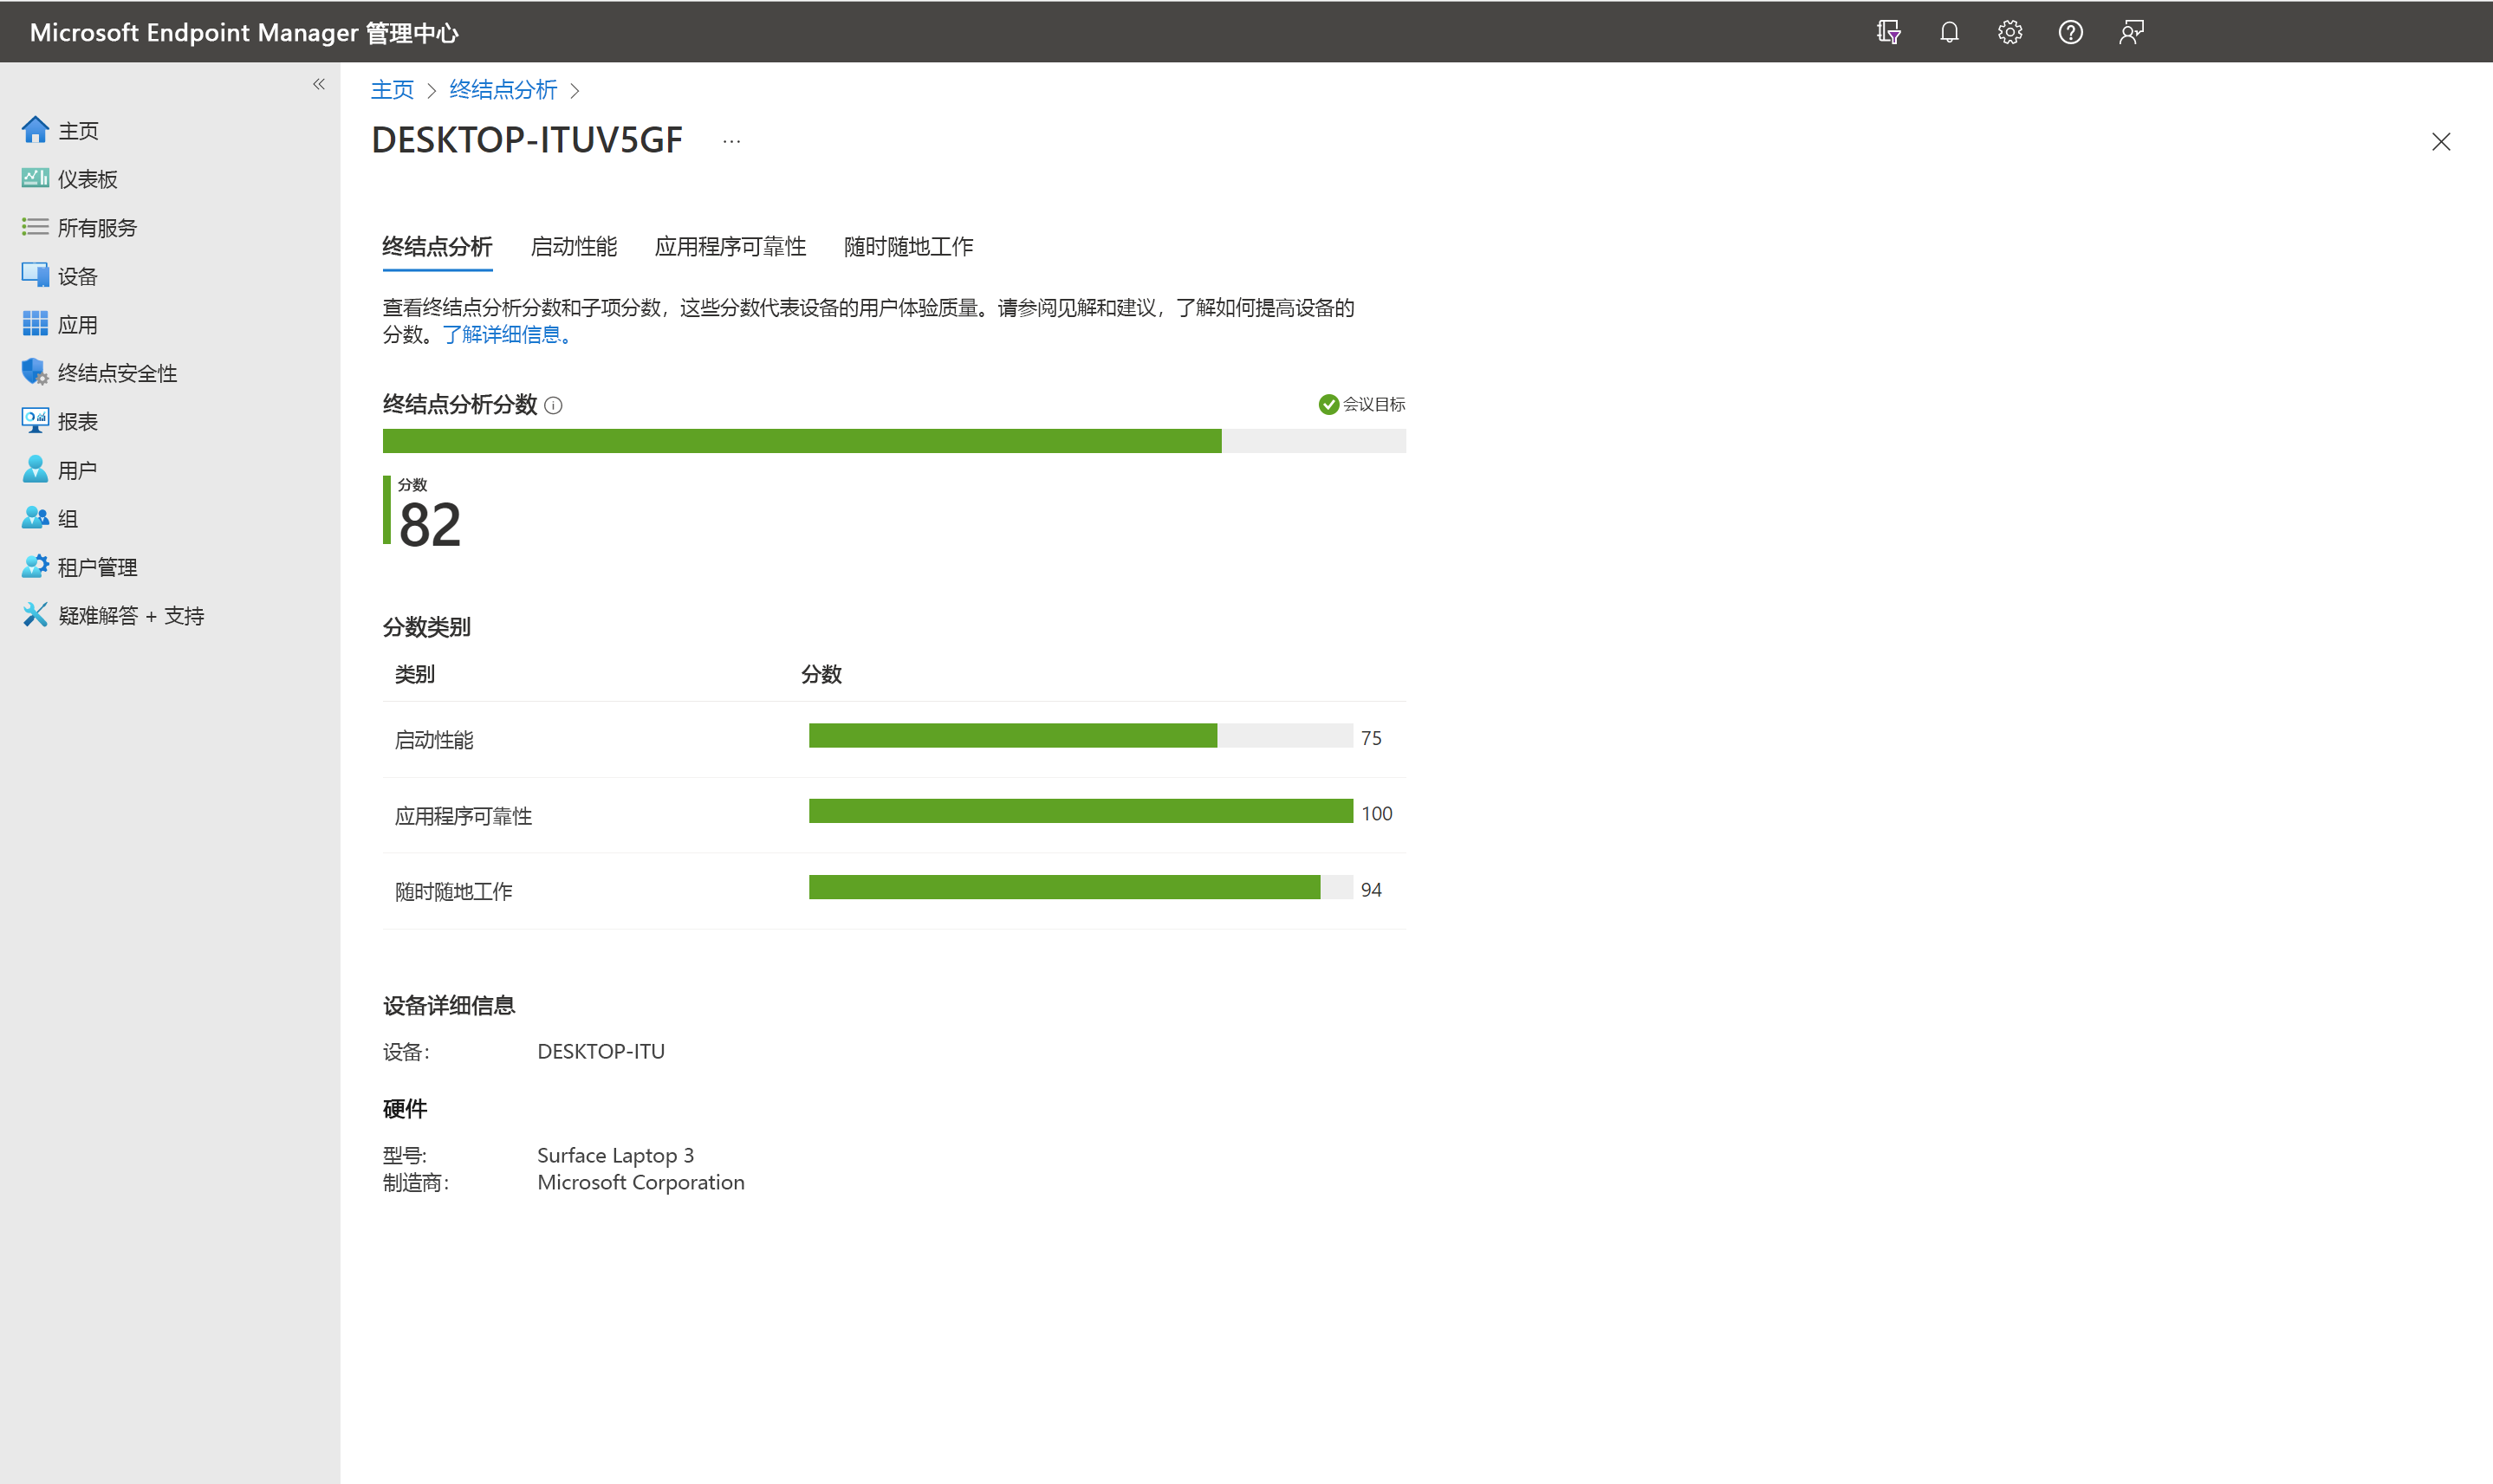2493x1484 pixels.
Task: Click the info icon beside 终结点分析分数
Action: click(x=553, y=405)
